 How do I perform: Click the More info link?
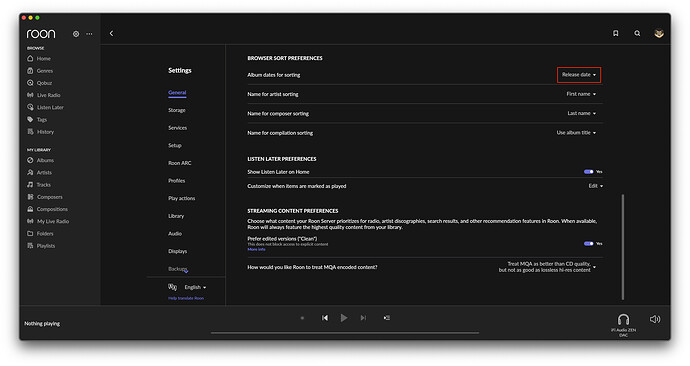click(x=256, y=249)
